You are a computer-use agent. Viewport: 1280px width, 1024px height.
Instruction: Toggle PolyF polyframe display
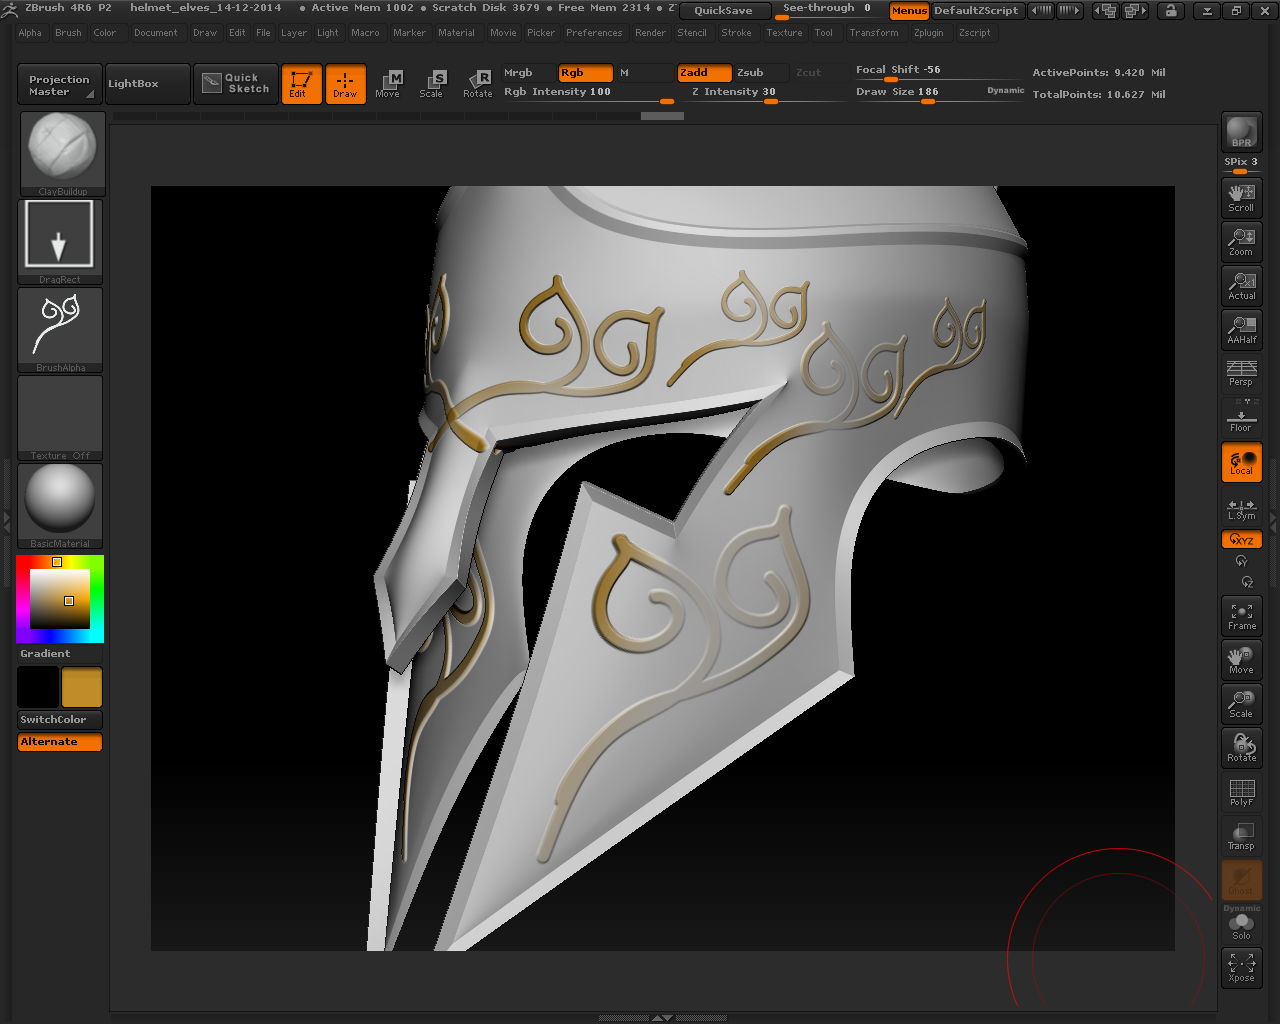point(1241,792)
